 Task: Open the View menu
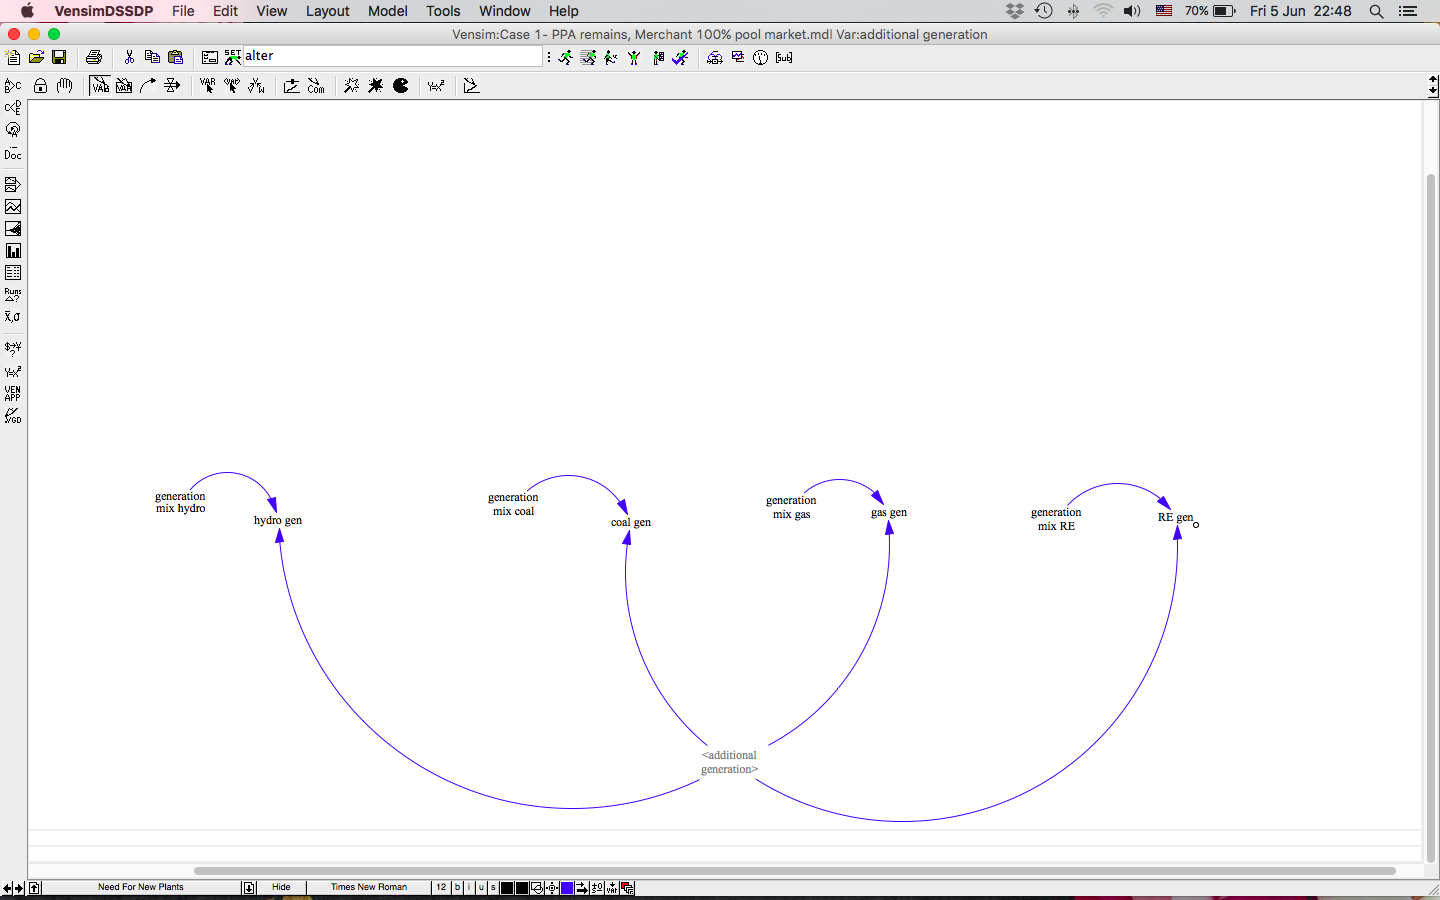[x=271, y=11]
